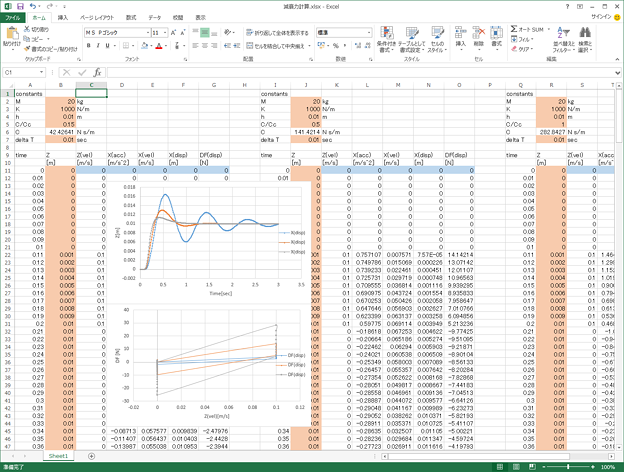Align cell text left
624x472 pixels.
click(x=195, y=46)
